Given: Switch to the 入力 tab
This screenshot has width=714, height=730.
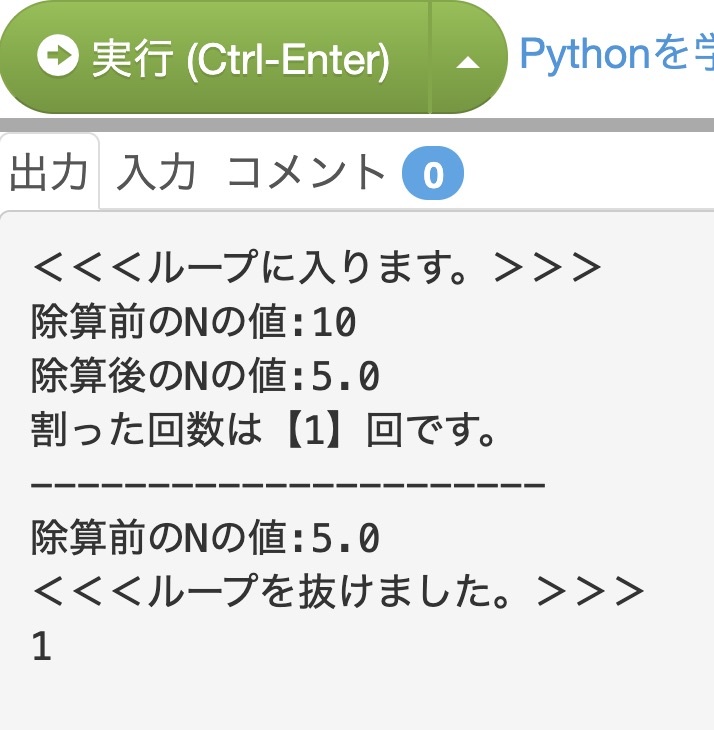Looking at the screenshot, I should (x=156, y=174).
